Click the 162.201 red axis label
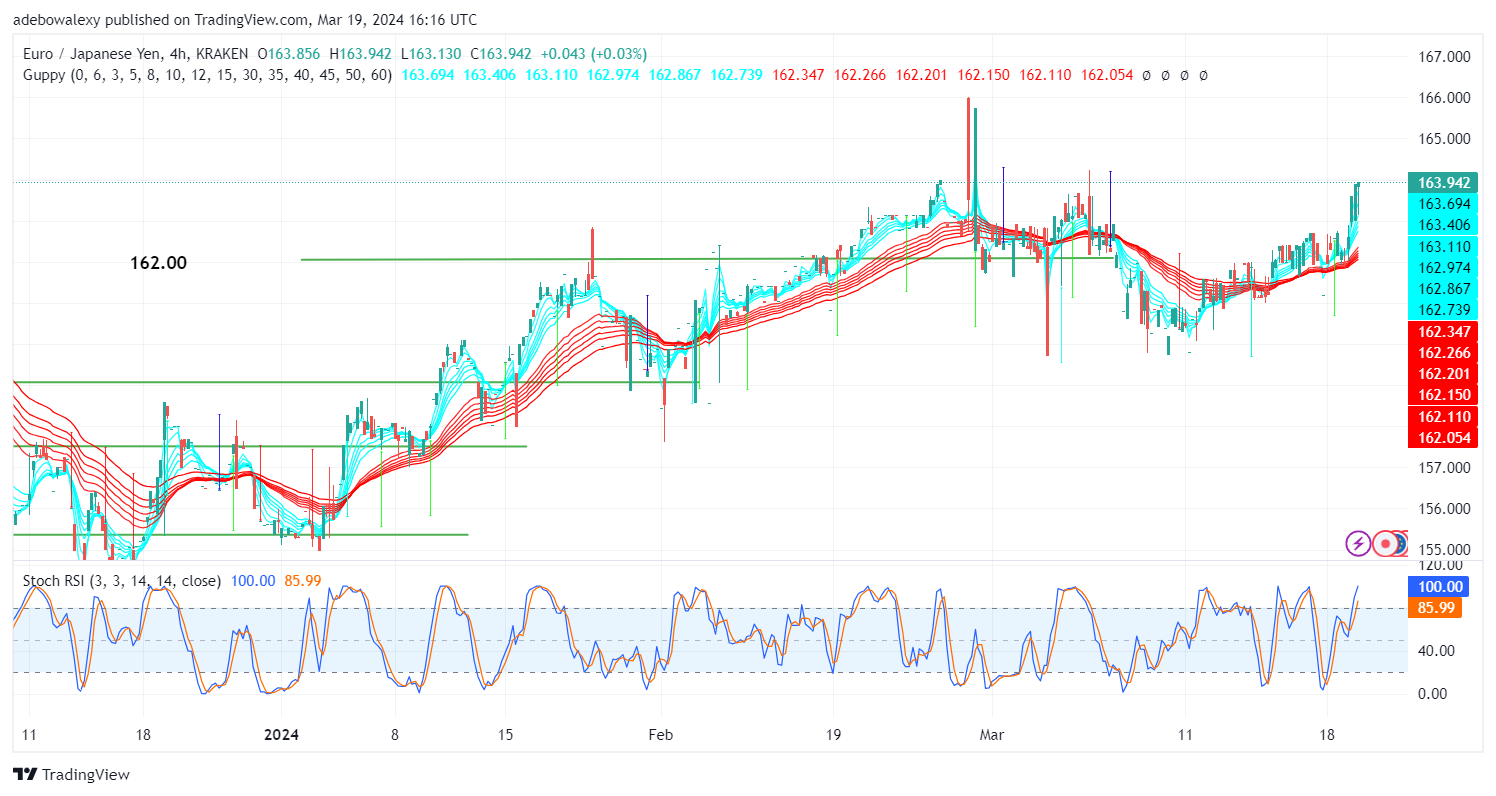Screen dimensions: 1496x796 [x=1442, y=373]
